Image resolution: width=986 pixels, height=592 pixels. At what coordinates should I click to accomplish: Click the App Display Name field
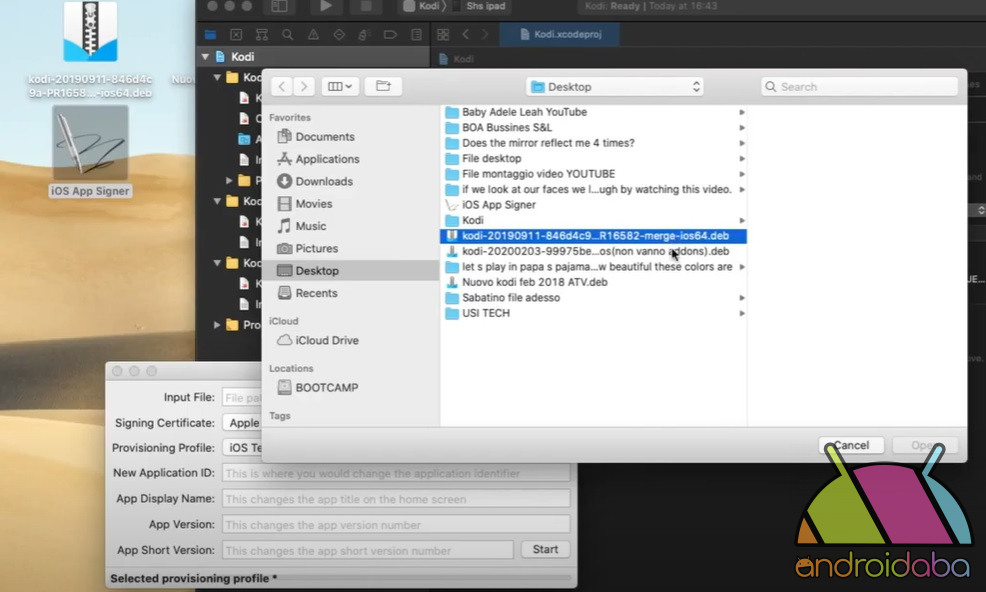[396, 499]
